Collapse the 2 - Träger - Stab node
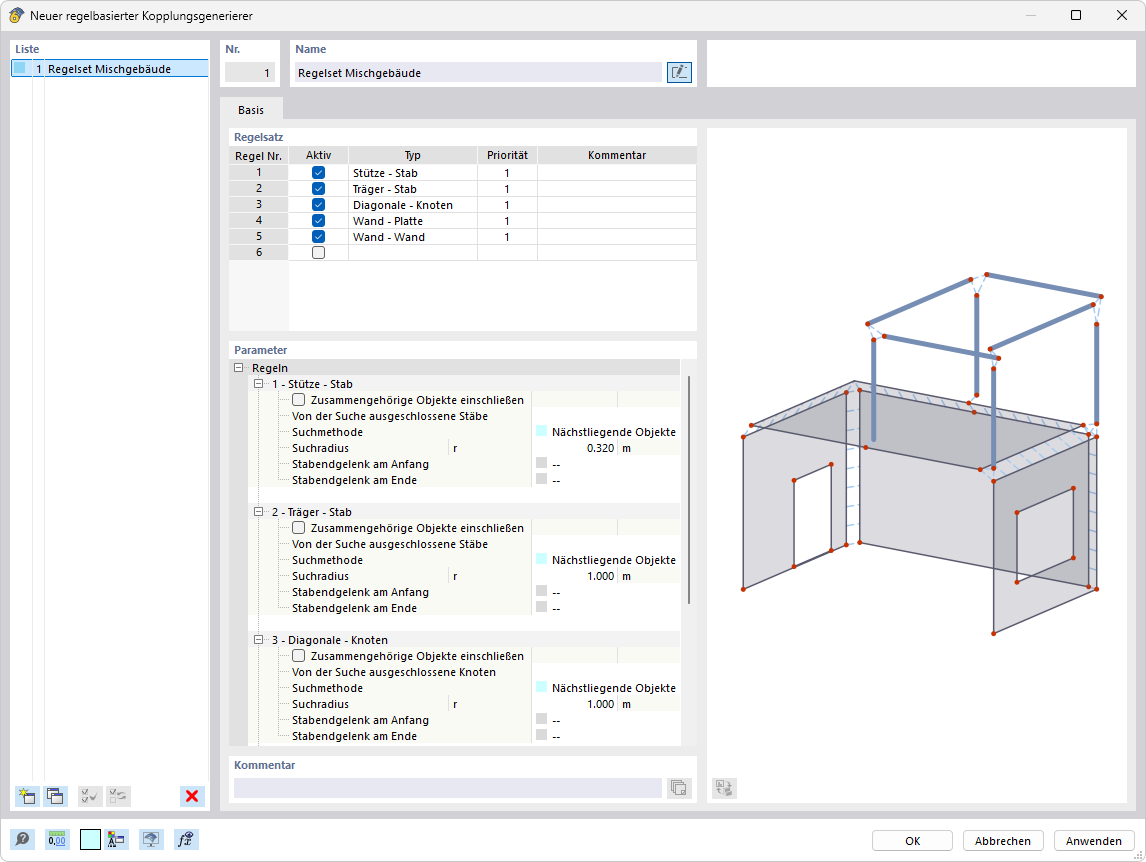 258,512
